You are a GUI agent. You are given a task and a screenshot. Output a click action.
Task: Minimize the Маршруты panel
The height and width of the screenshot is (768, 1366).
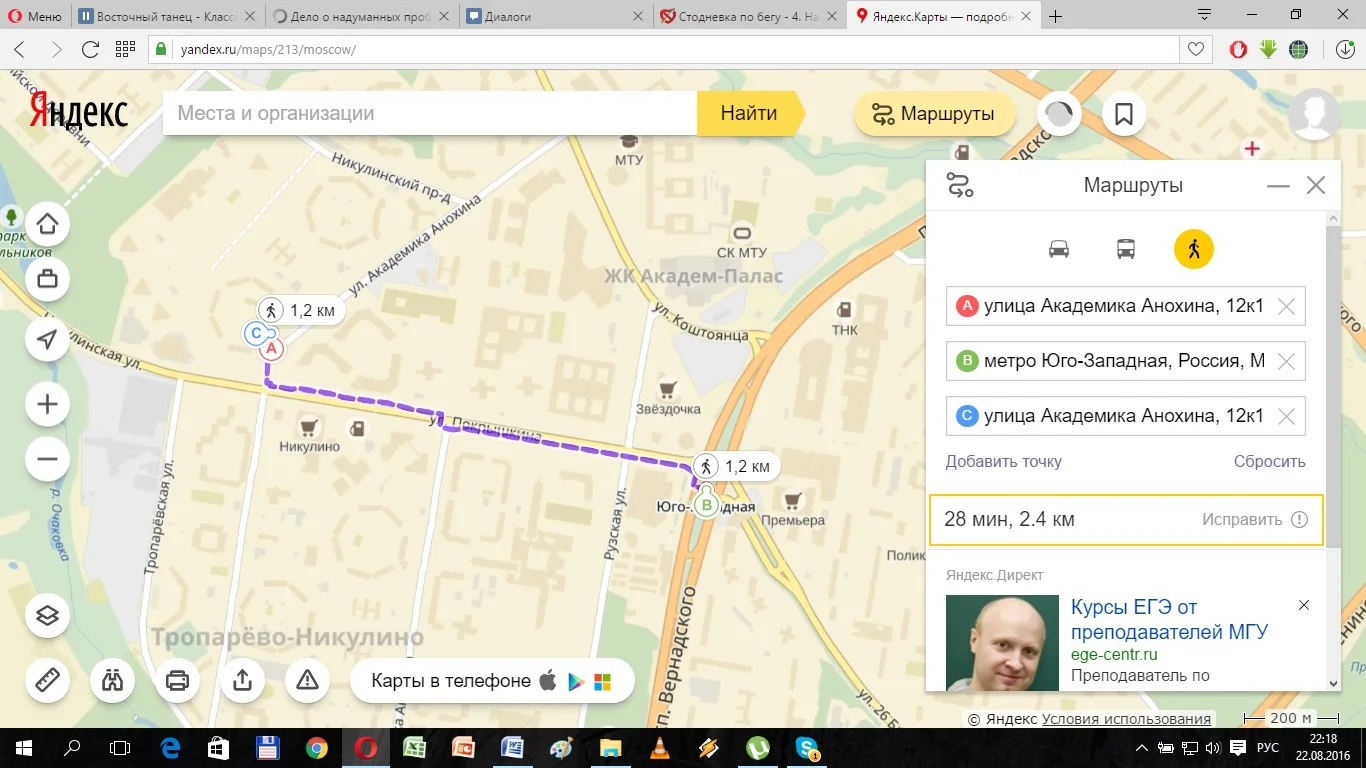(x=1278, y=186)
